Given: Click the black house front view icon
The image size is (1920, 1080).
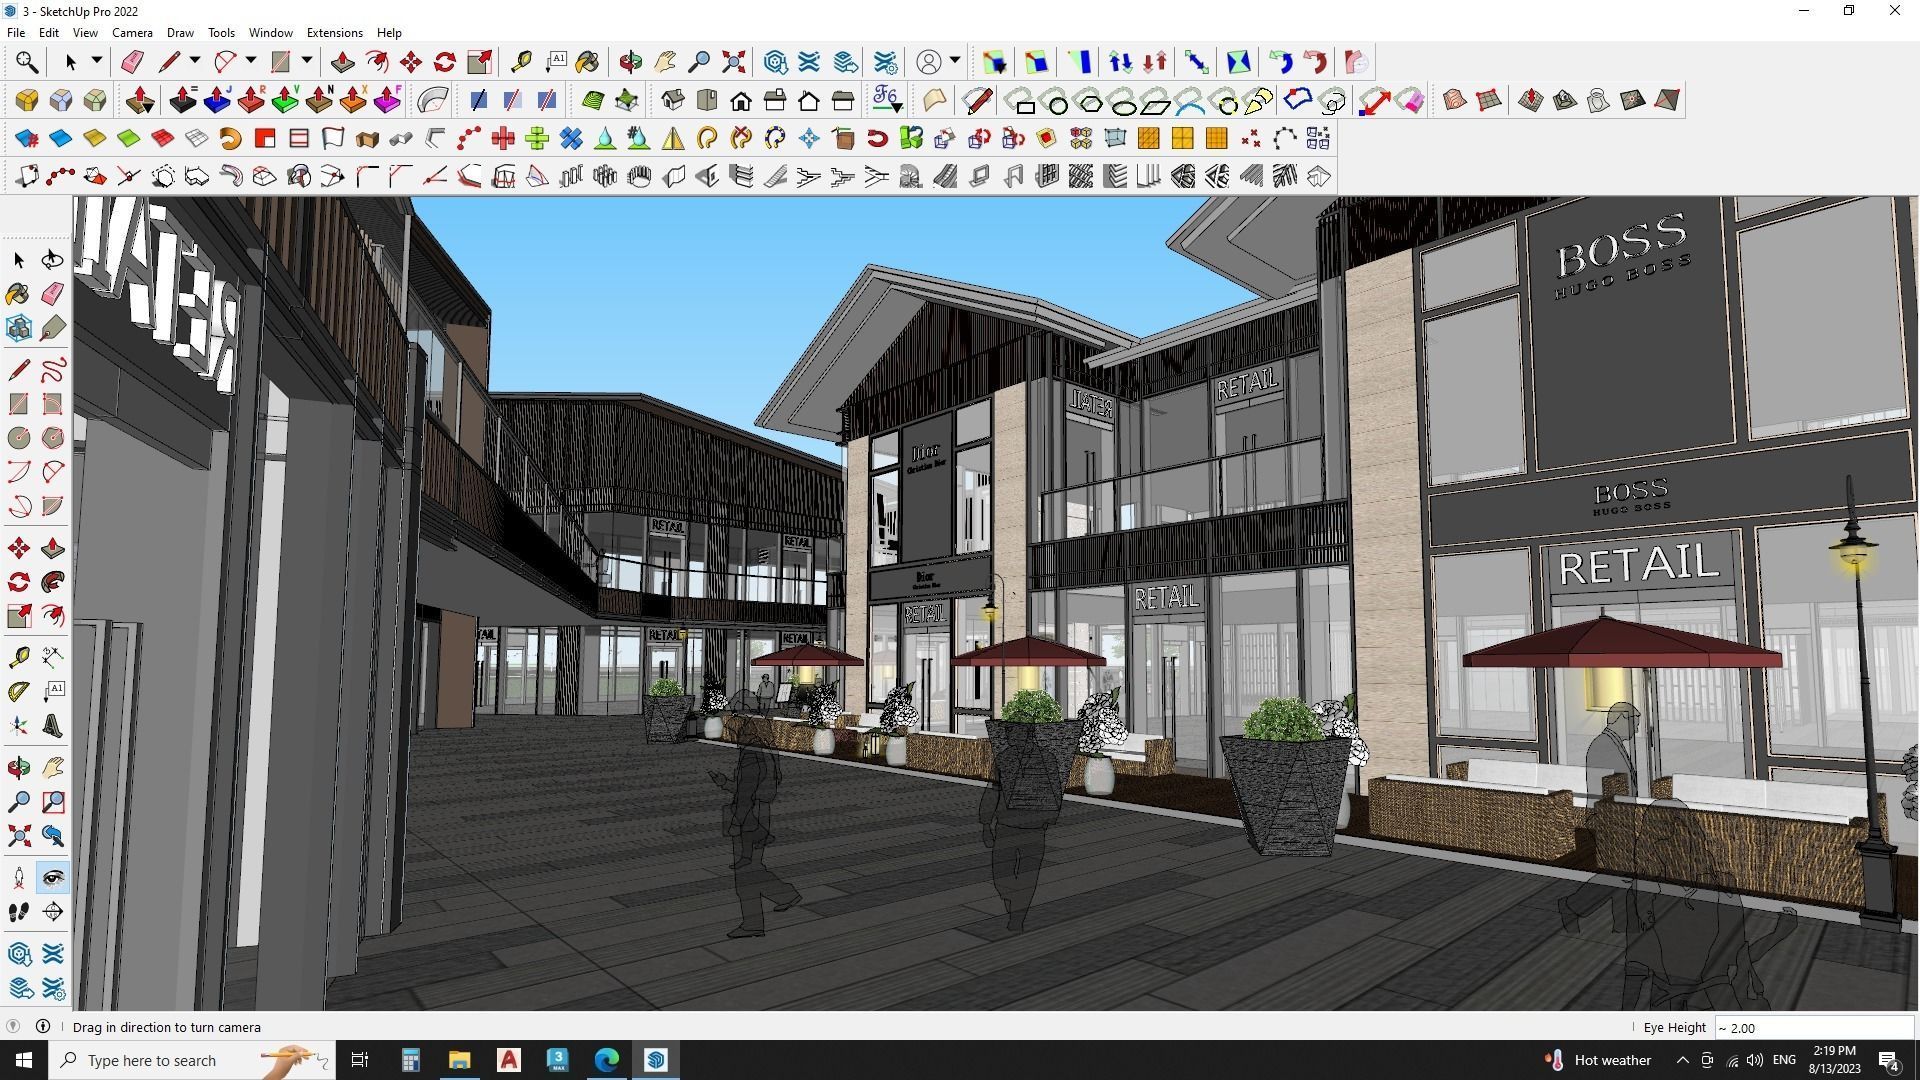Looking at the screenshot, I should [741, 100].
